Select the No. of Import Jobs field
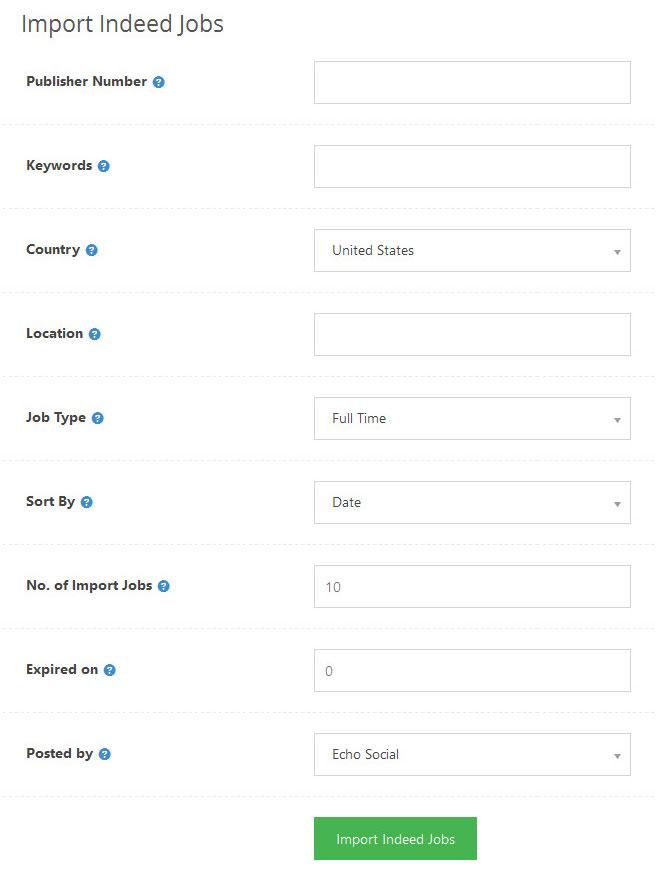656x878 pixels. pos(472,586)
